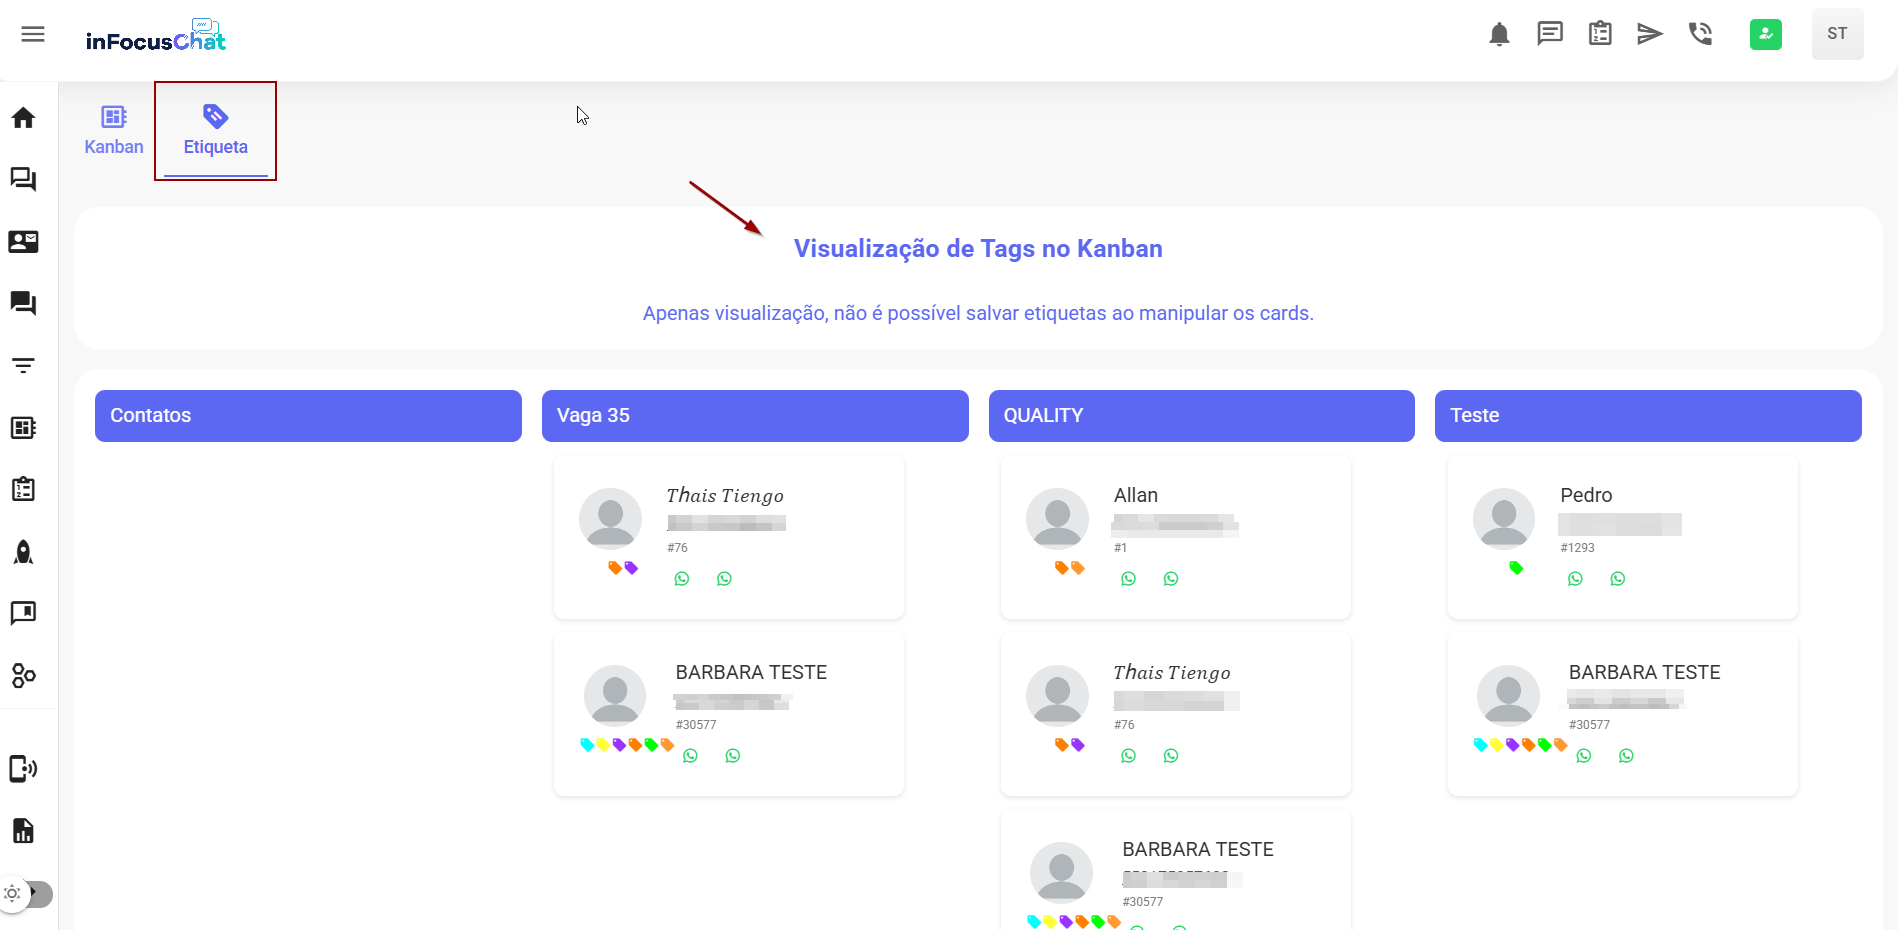This screenshot has height=930, width=1898.
Task: Open the hamburger menu
Action: point(33,34)
